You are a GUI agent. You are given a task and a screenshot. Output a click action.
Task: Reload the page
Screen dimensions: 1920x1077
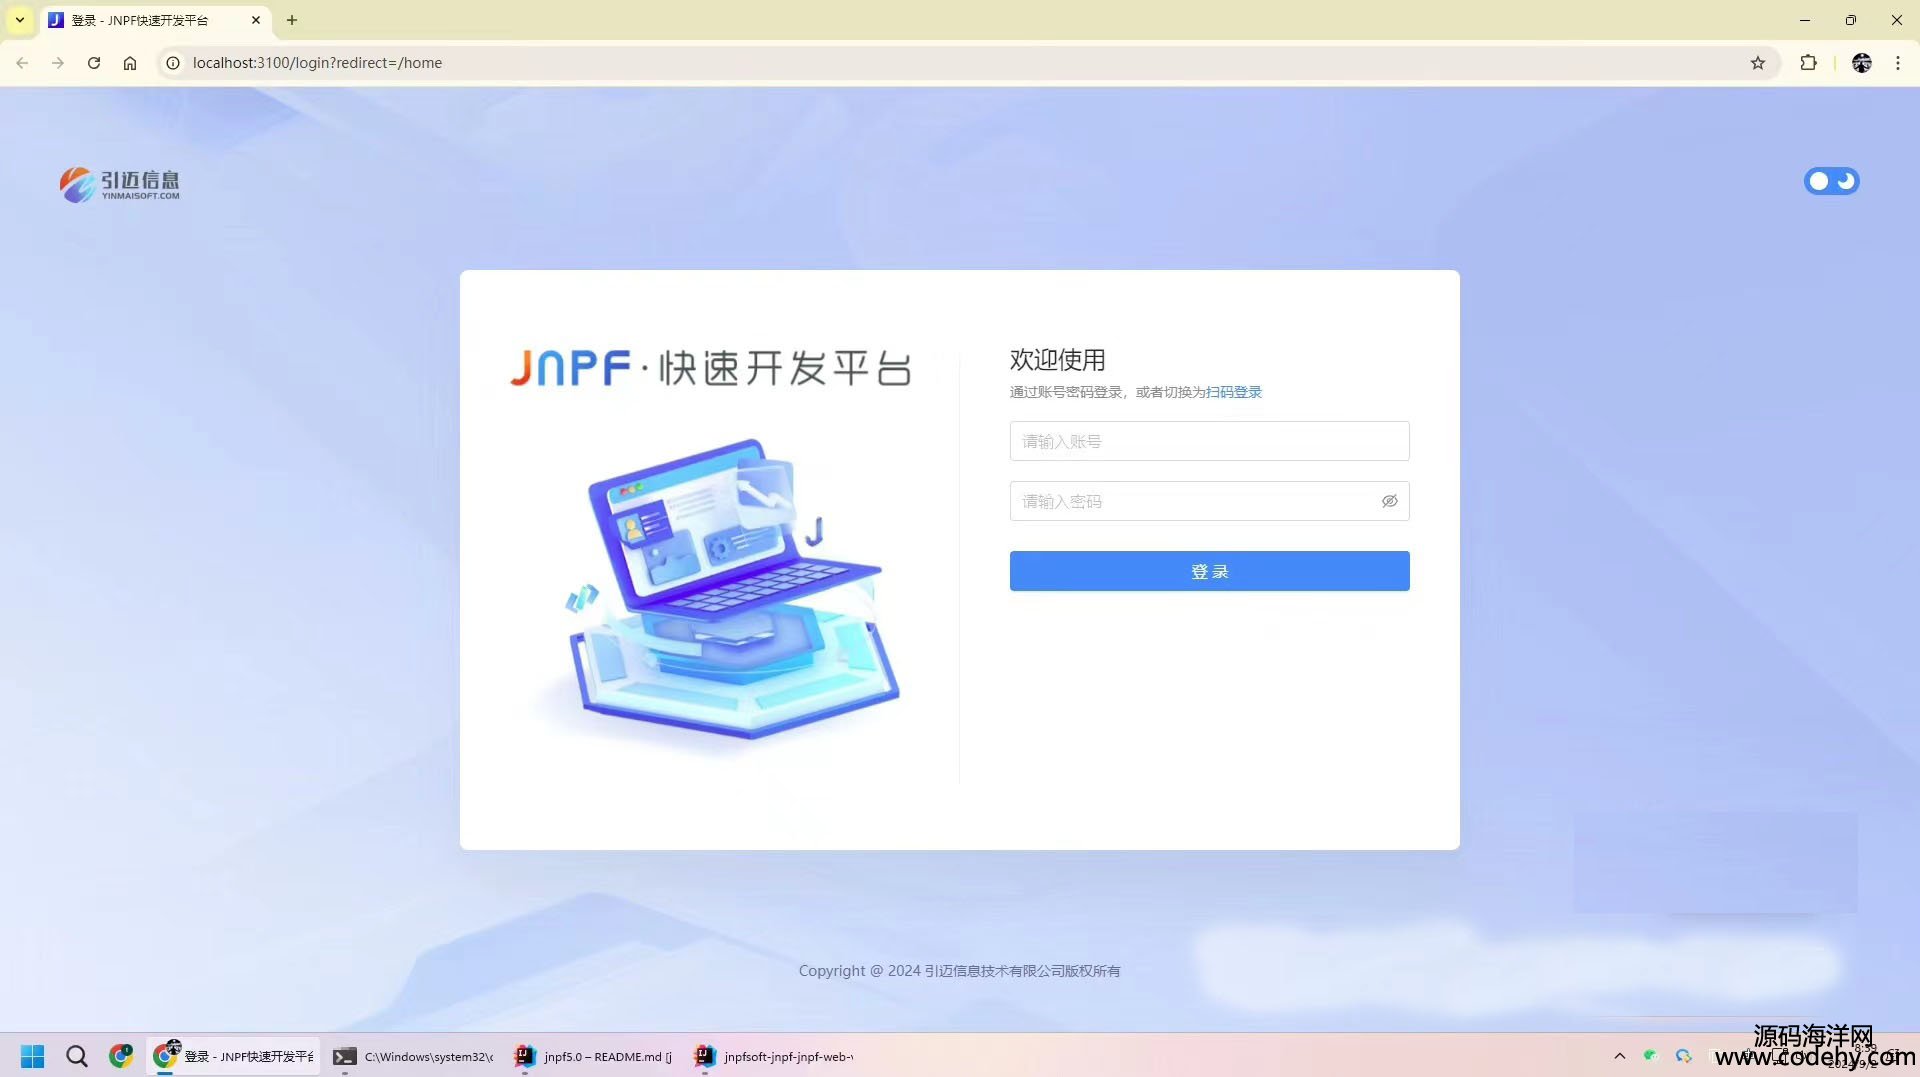[x=94, y=63]
